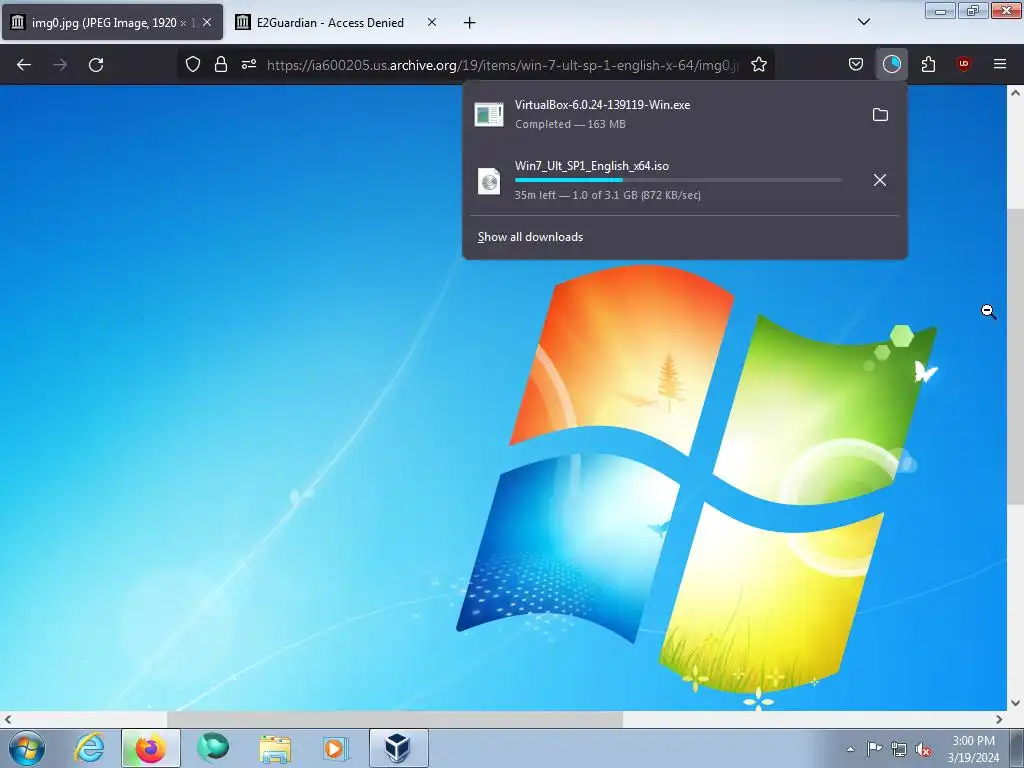The width and height of the screenshot is (1024, 768).
Task: Bookmark this page with the star
Action: [x=758, y=64]
